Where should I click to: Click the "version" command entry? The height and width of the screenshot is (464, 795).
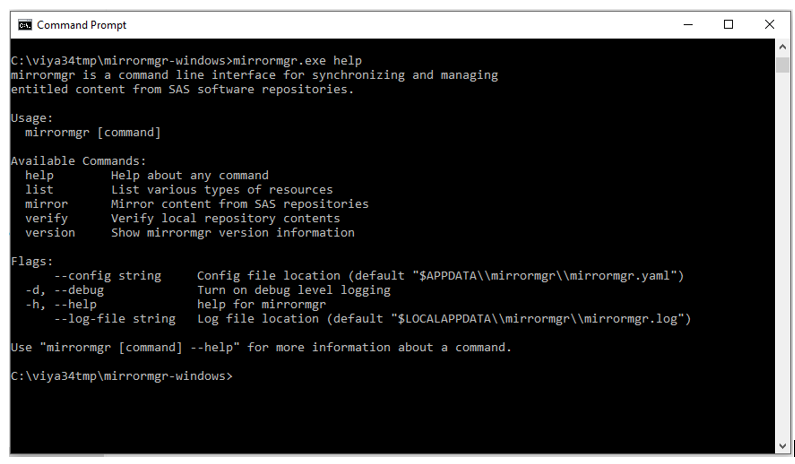click(x=50, y=233)
